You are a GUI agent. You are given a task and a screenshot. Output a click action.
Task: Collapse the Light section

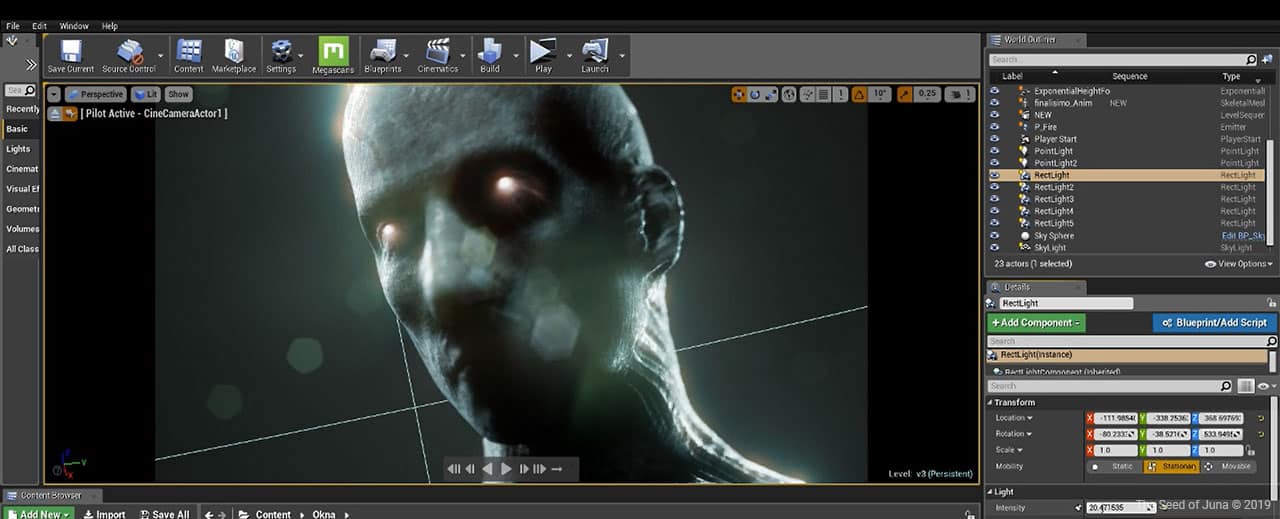pyautogui.click(x=990, y=492)
